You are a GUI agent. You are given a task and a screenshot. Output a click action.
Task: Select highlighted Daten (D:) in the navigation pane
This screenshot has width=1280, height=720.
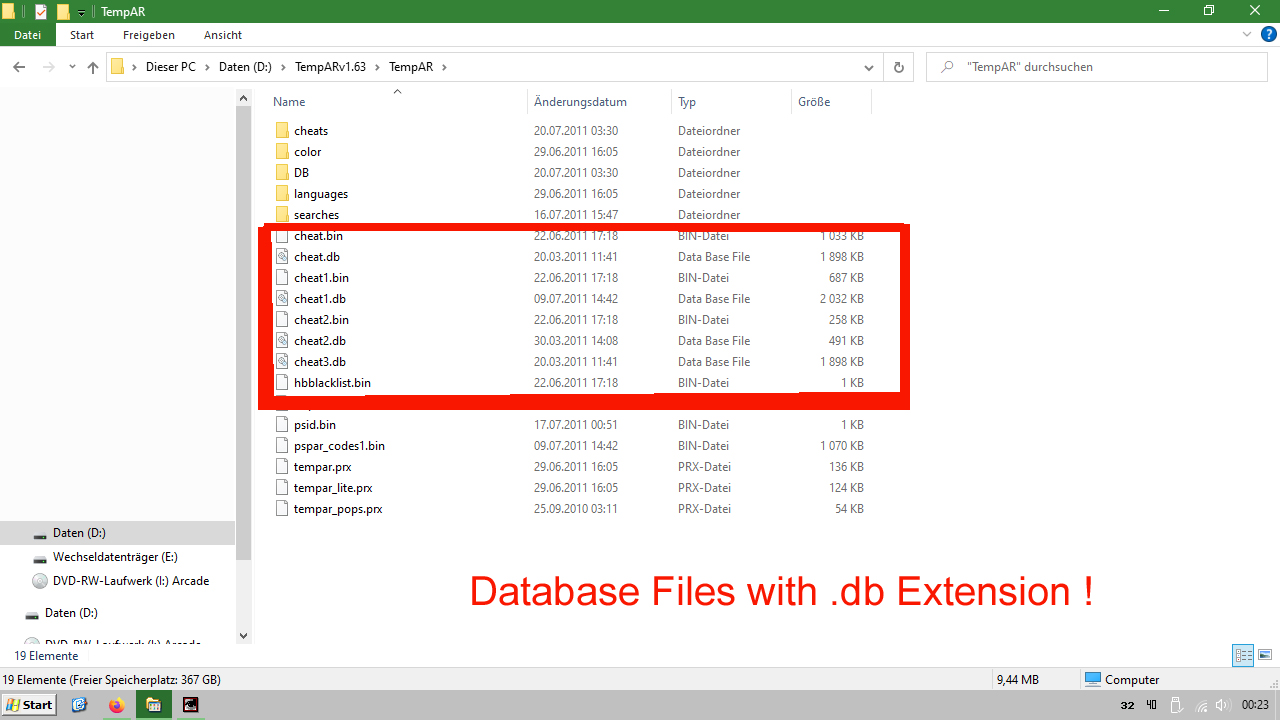(x=117, y=533)
